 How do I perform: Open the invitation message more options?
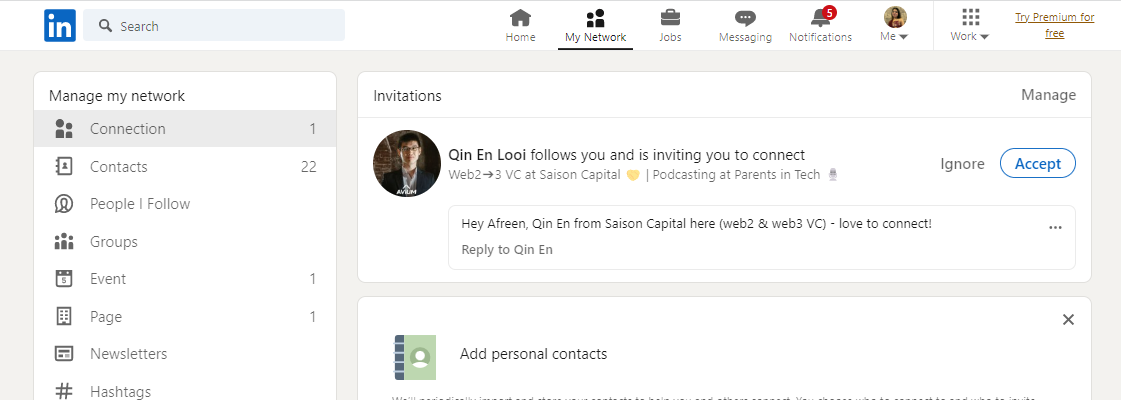point(1055,228)
